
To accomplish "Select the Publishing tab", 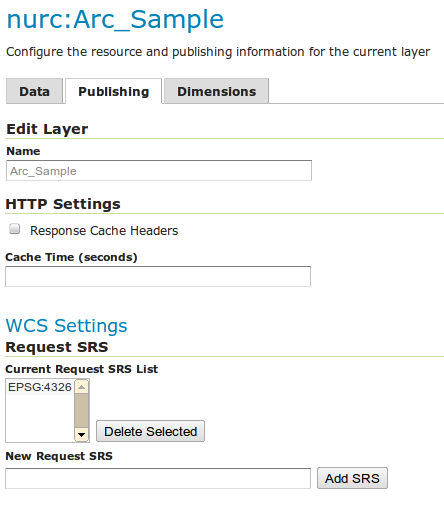I will click(x=113, y=91).
